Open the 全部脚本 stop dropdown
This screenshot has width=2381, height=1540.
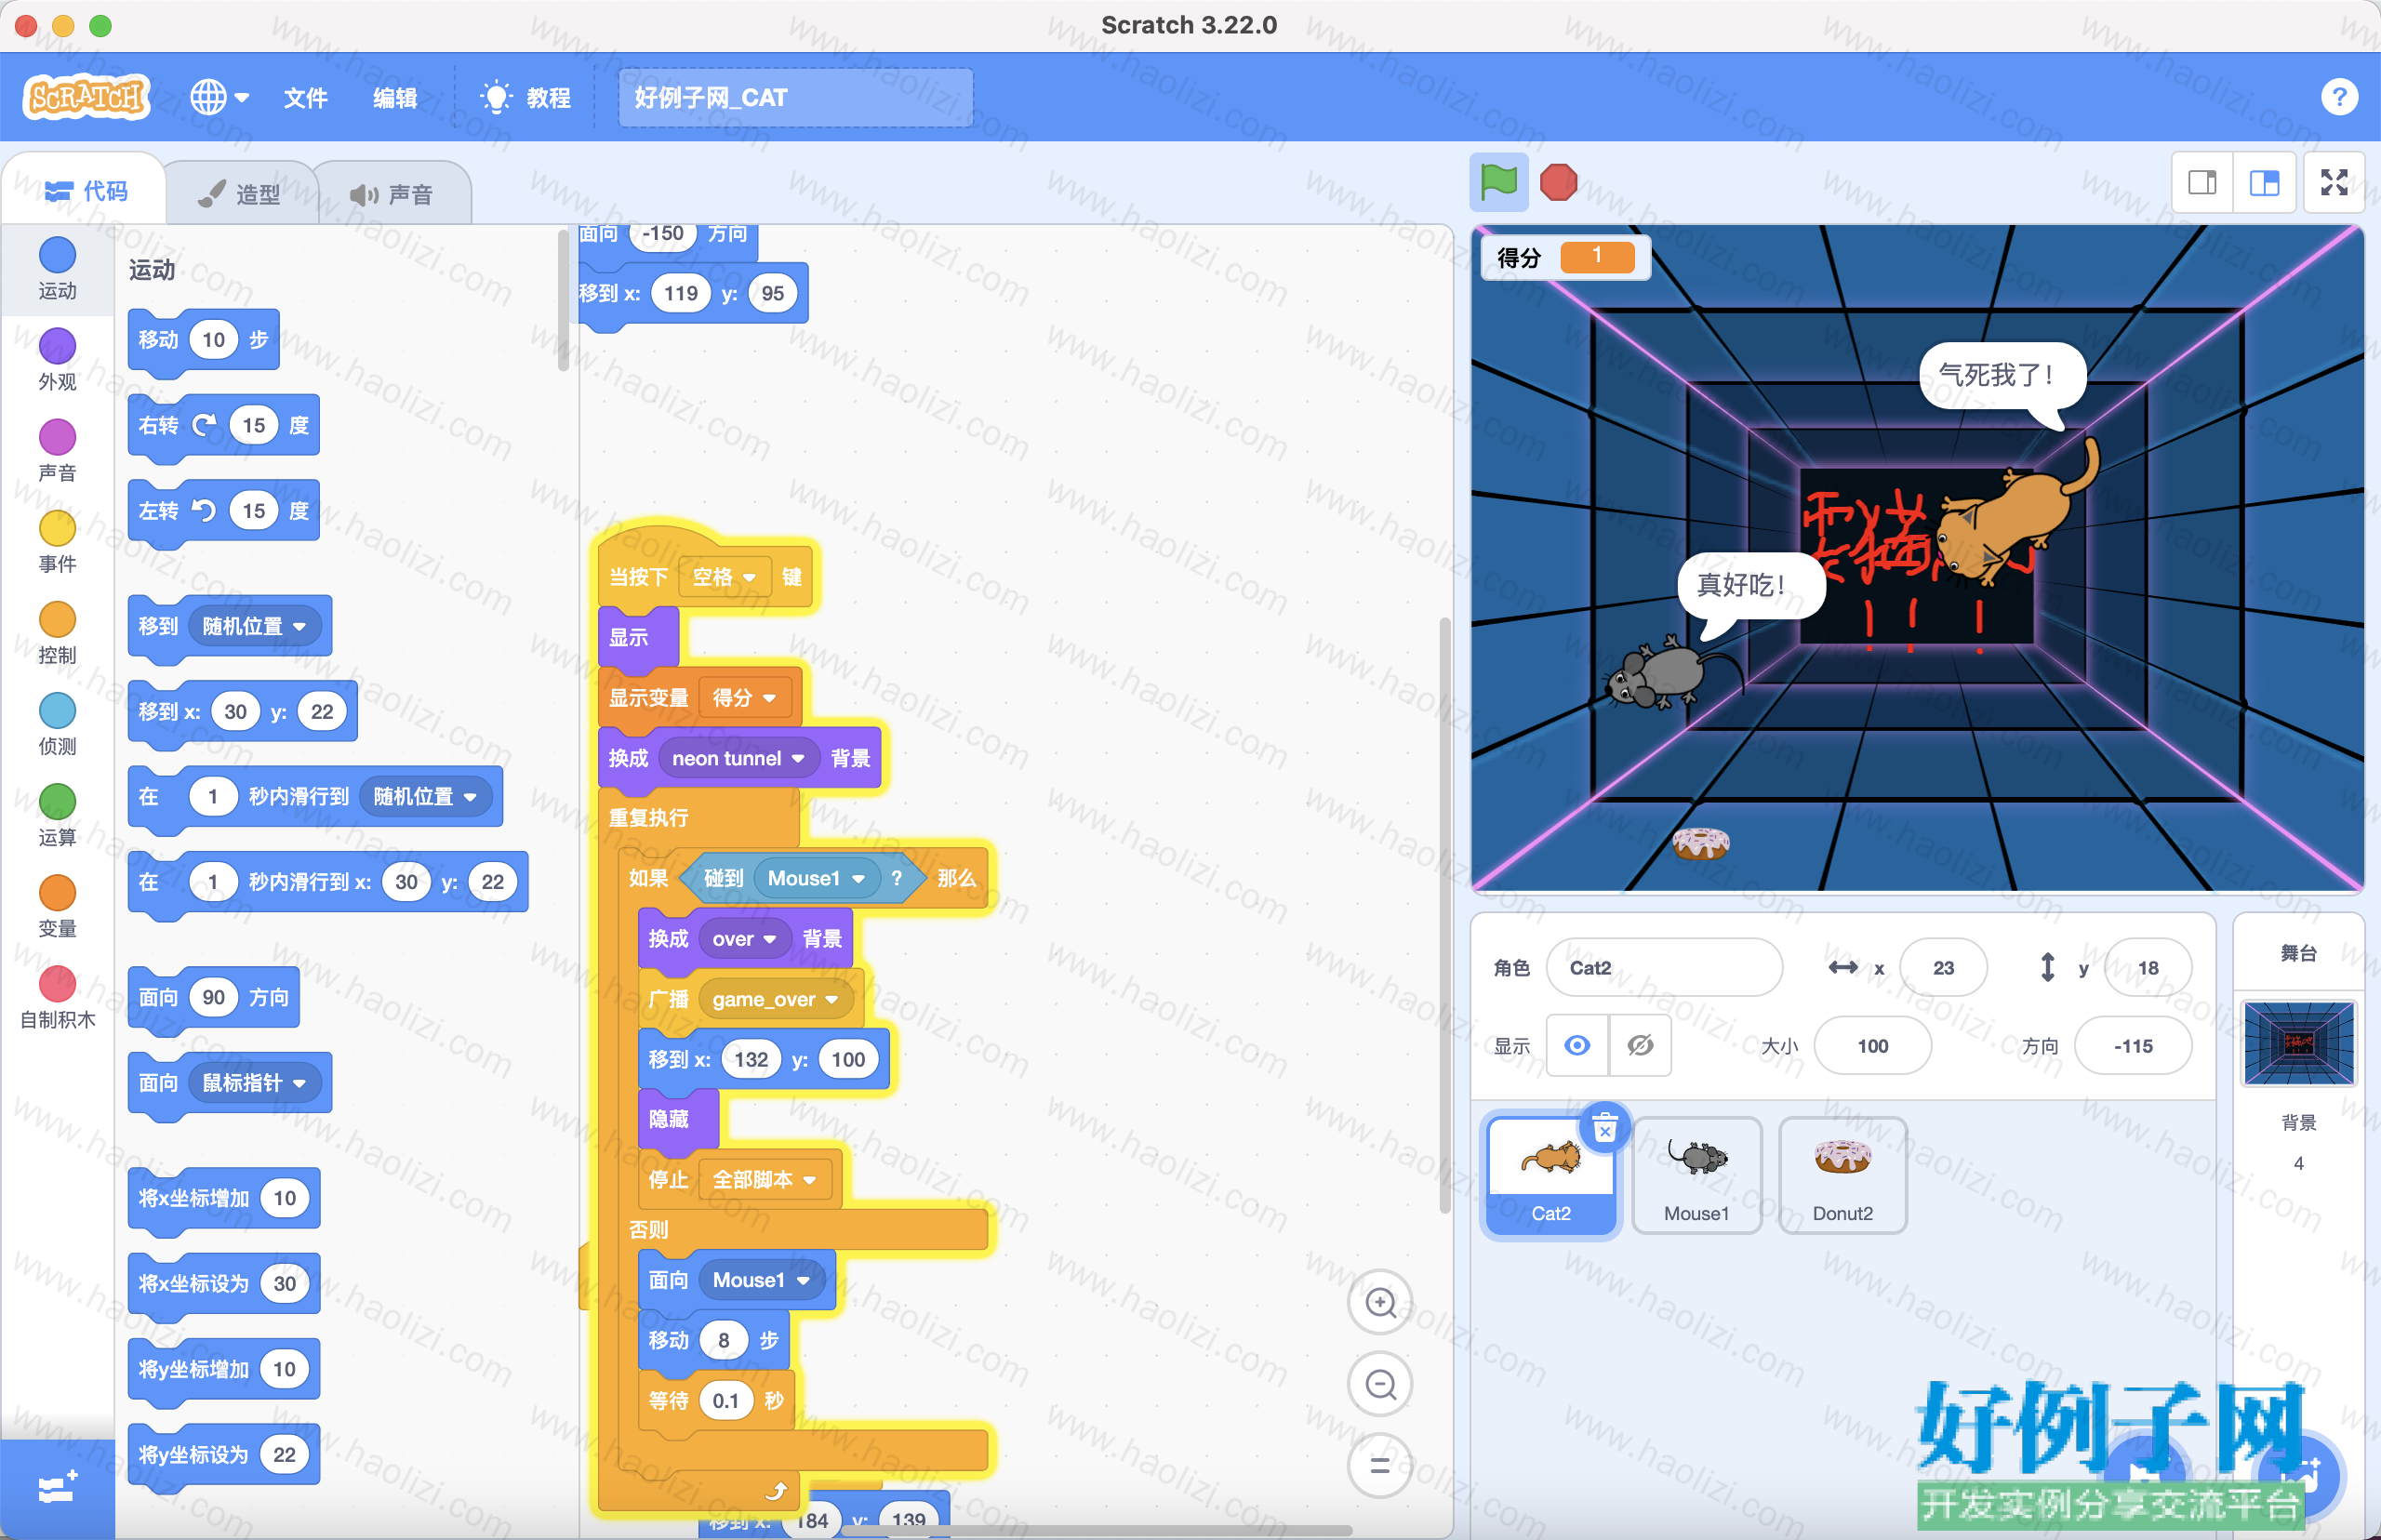click(764, 1179)
